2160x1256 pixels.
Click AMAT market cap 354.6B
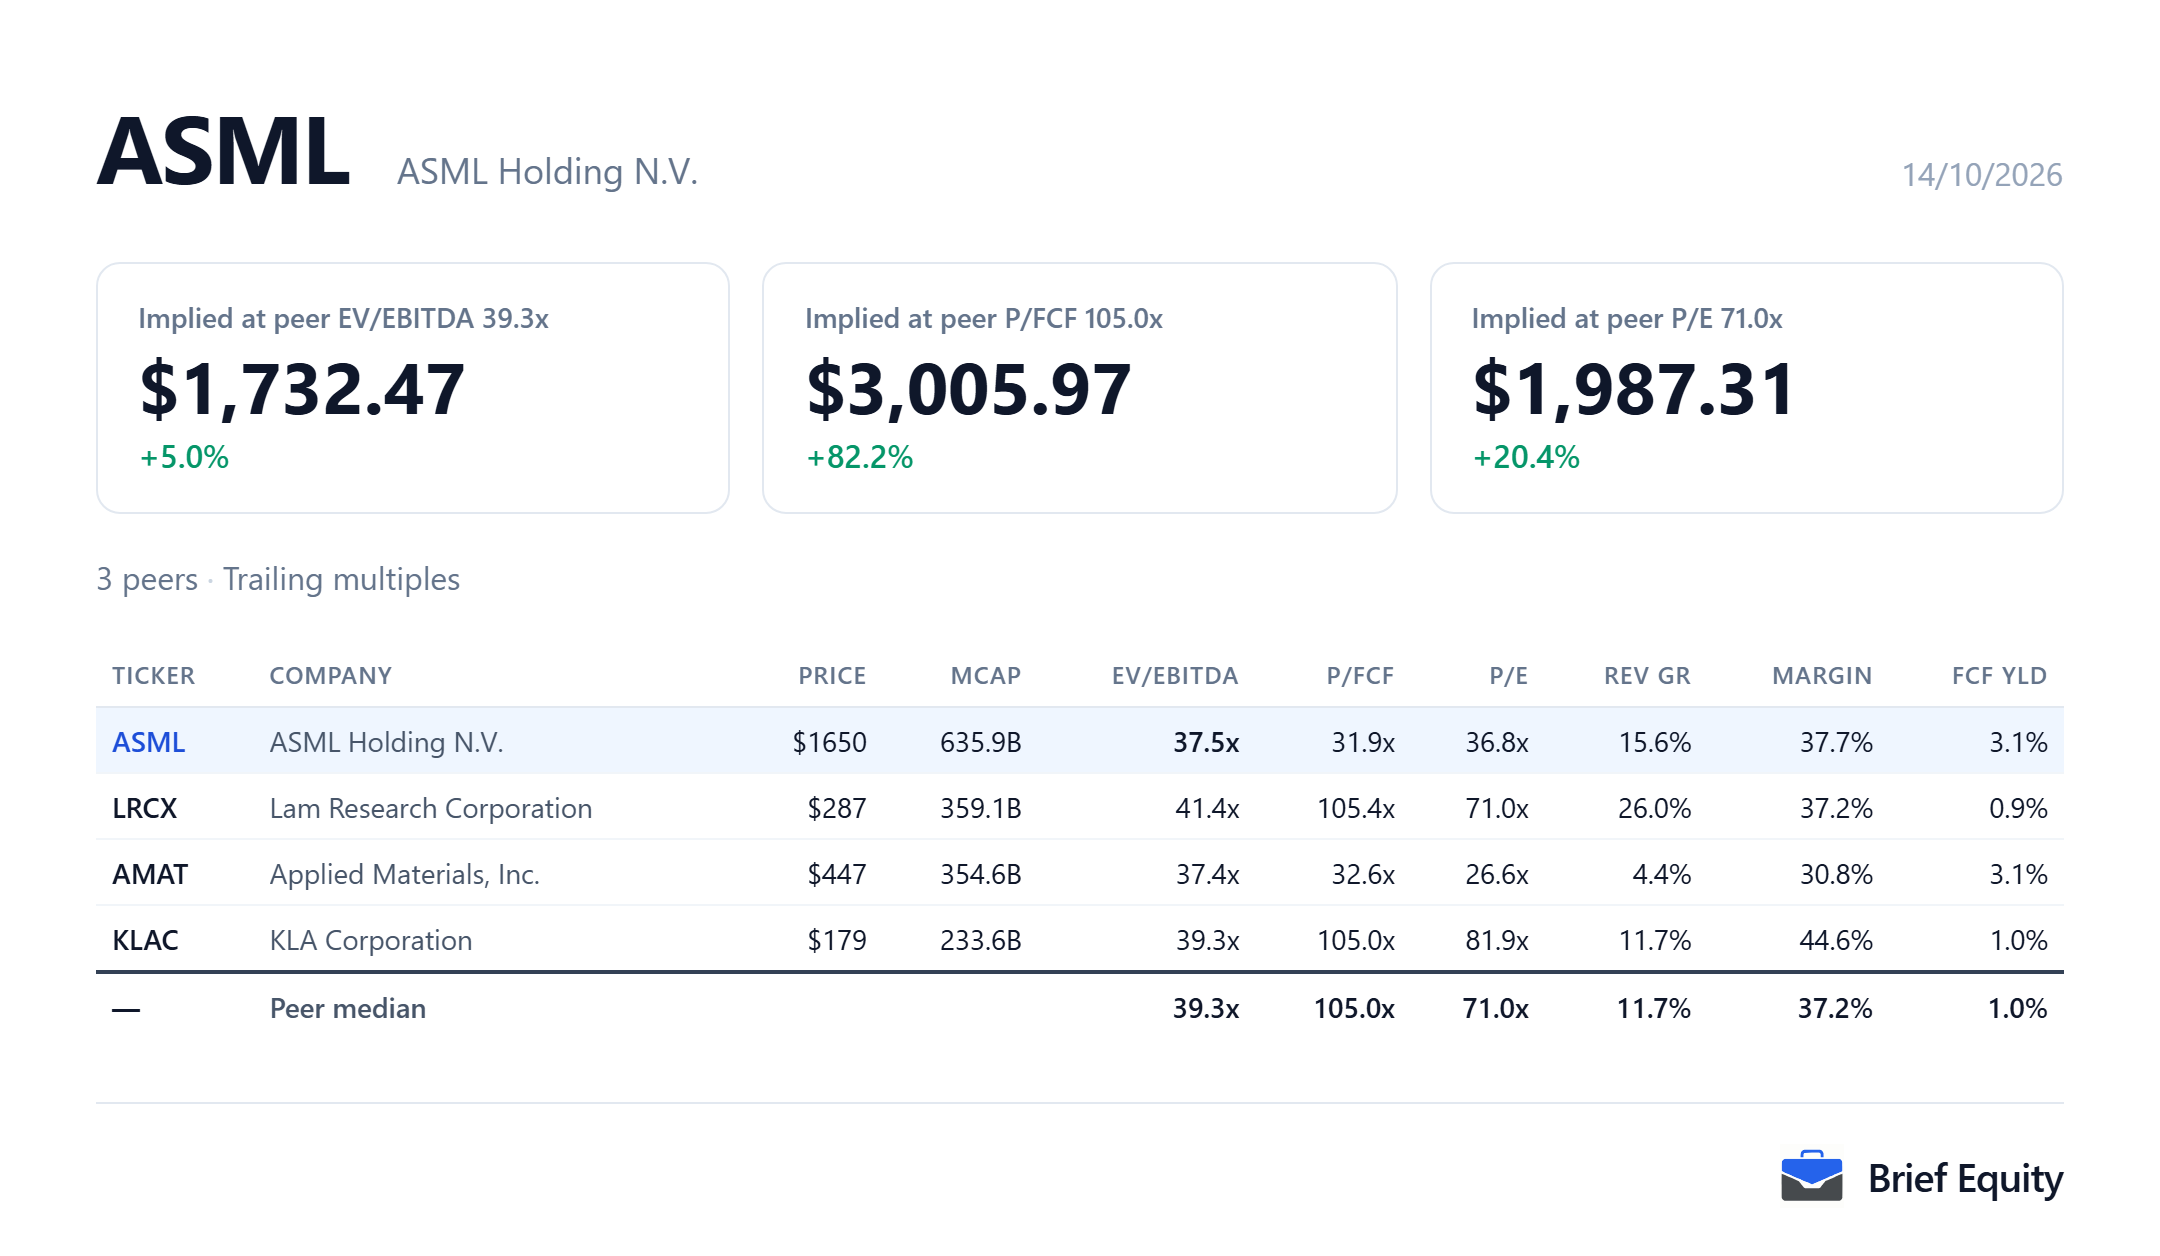point(981,874)
